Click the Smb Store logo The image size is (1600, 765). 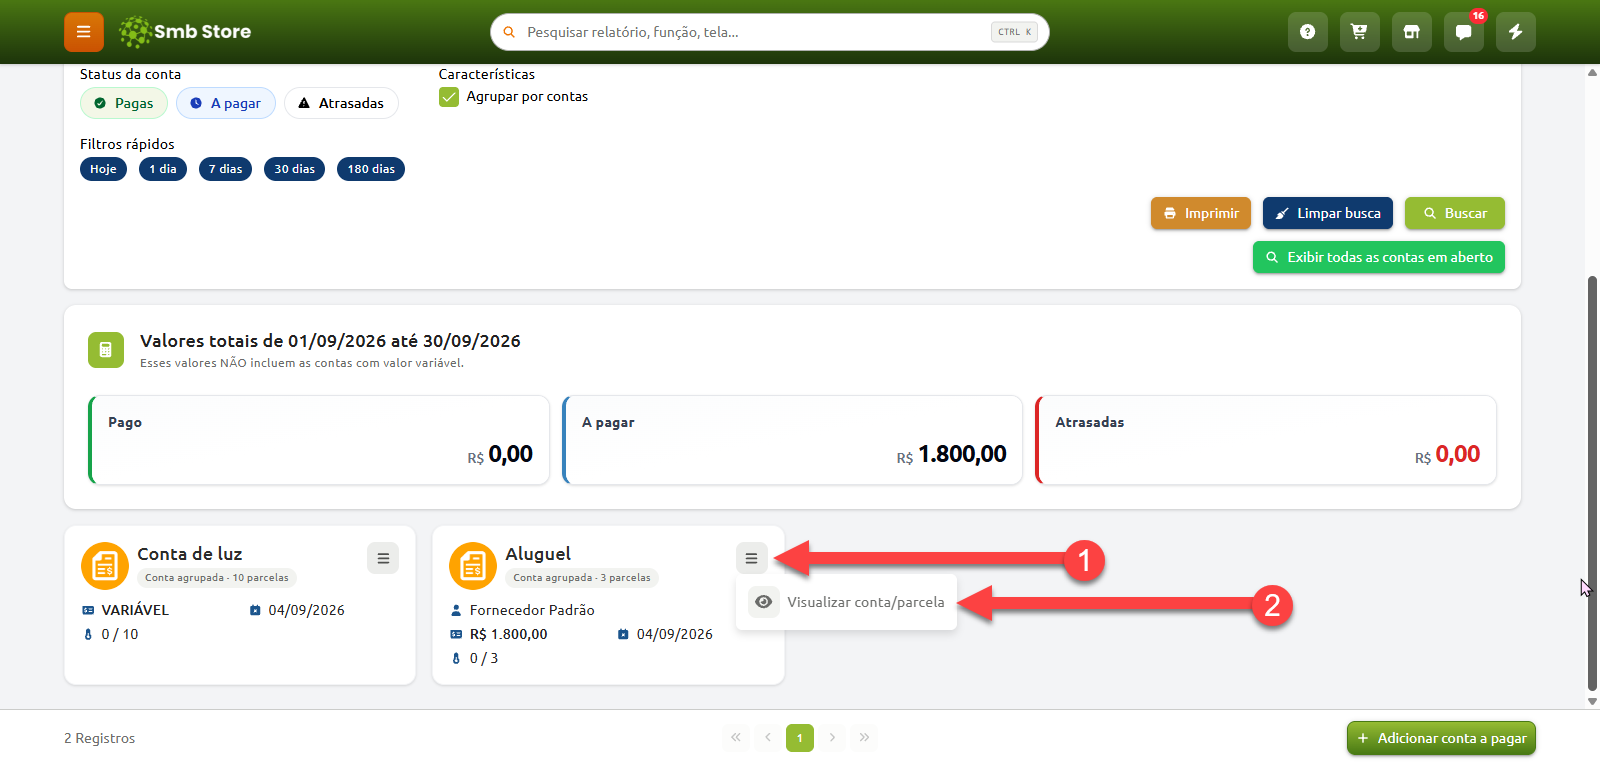click(x=185, y=32)
